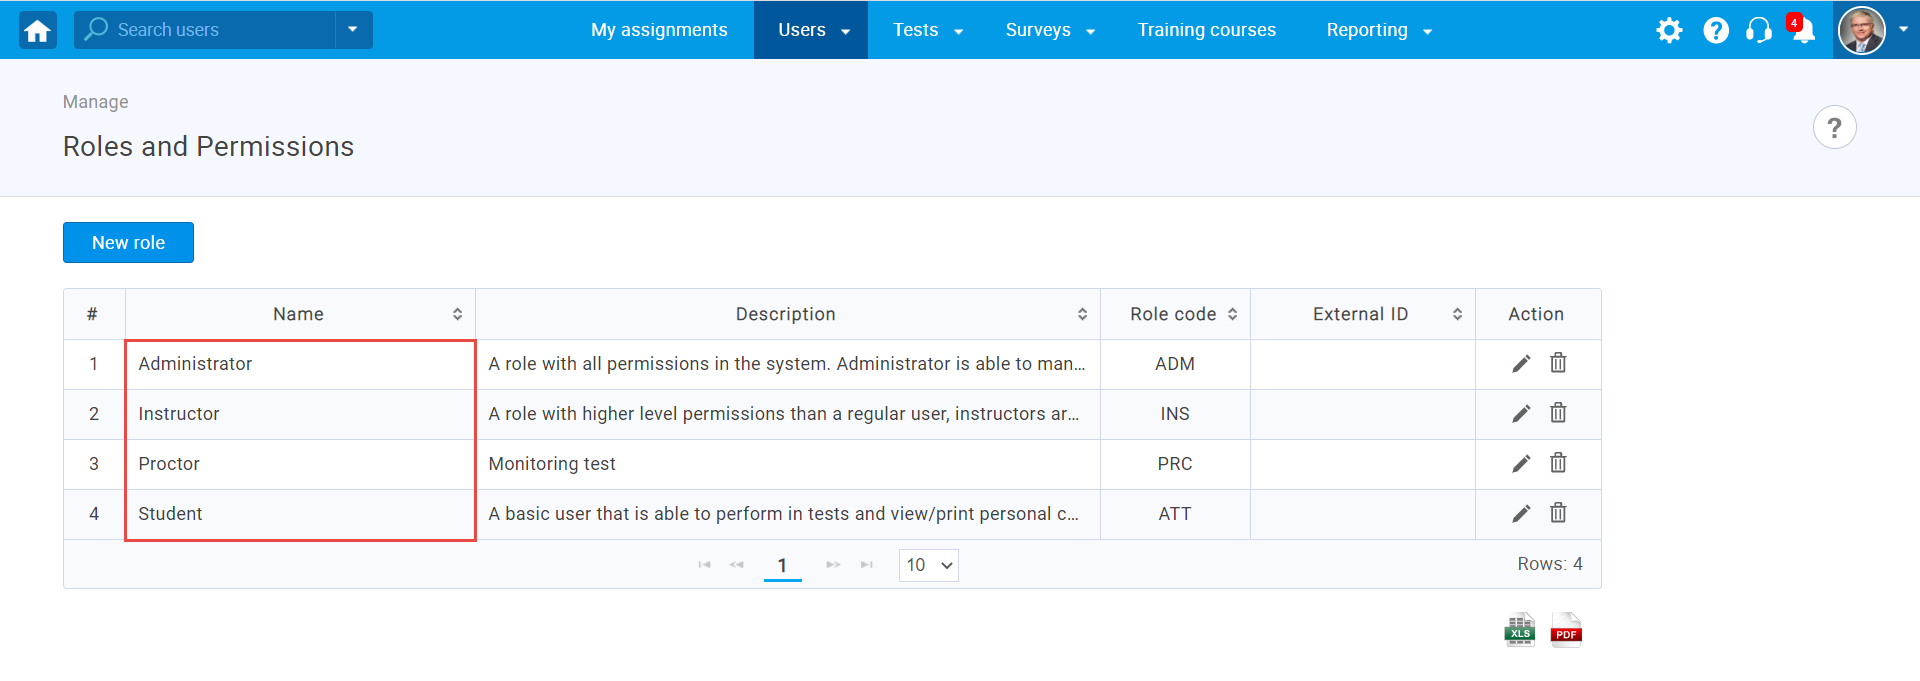Delete the Proctor role
1920x681 pixels.
[x=1558, y=463]
